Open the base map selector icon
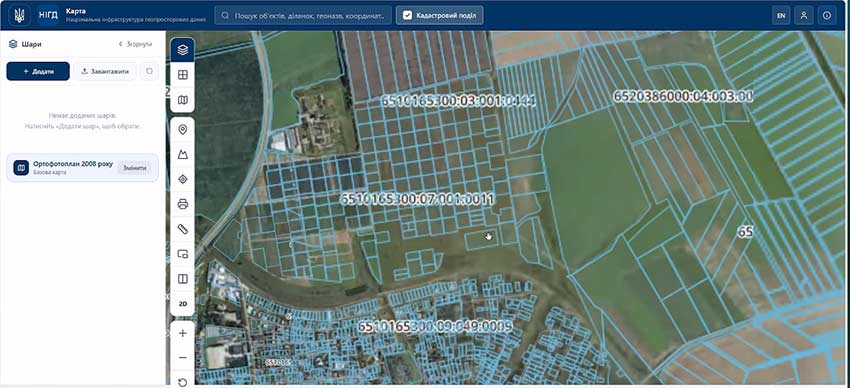This screenshot has width=850, height=388. click(183, 100)
